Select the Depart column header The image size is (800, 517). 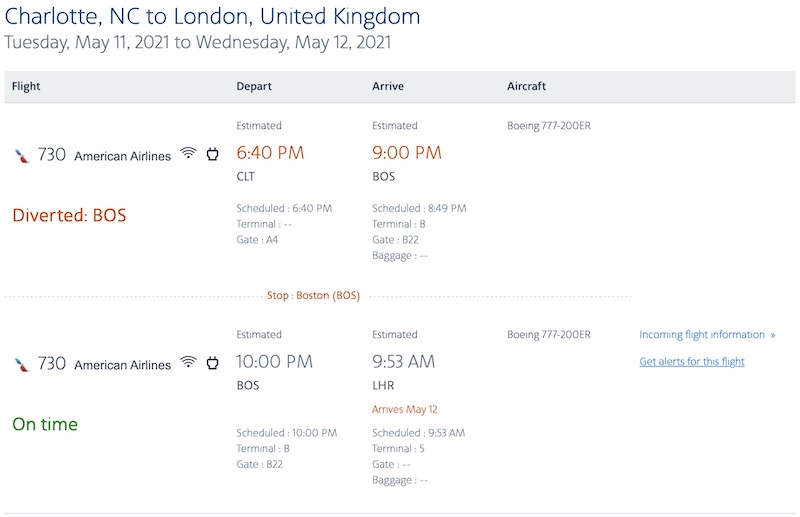[254, 86]
